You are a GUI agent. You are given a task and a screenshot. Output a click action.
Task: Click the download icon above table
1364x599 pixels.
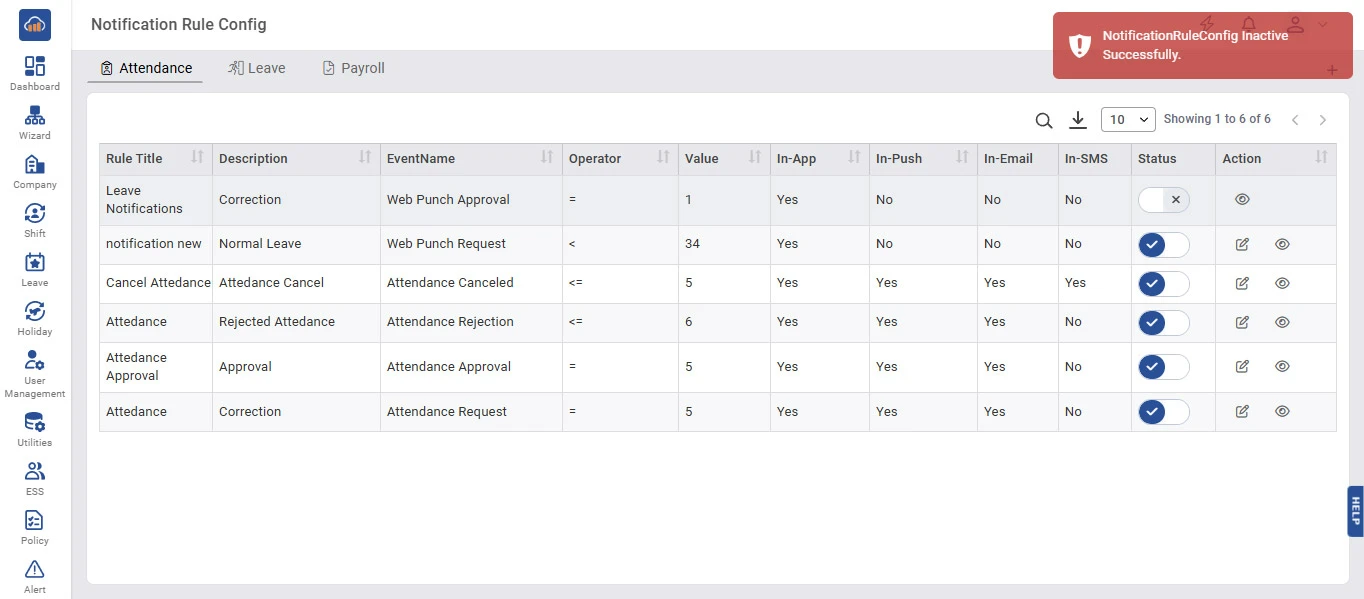coord(1077,120)
